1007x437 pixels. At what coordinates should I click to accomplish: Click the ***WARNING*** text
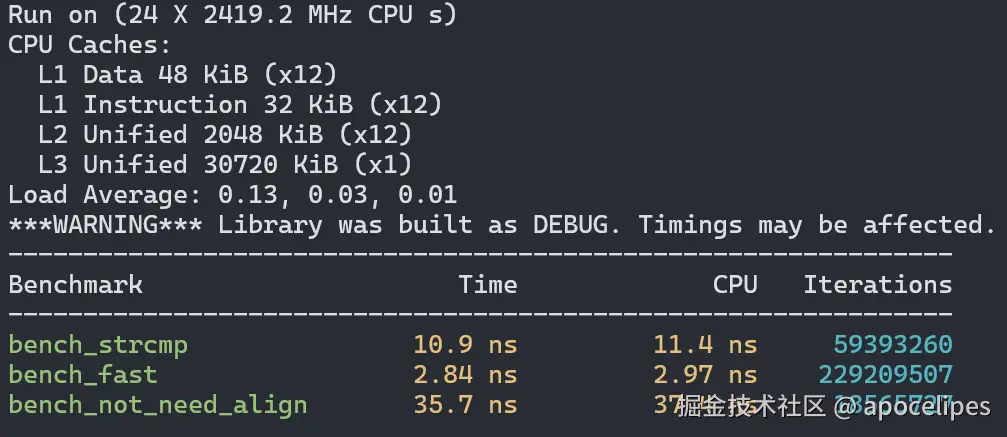tap(106, 225)
